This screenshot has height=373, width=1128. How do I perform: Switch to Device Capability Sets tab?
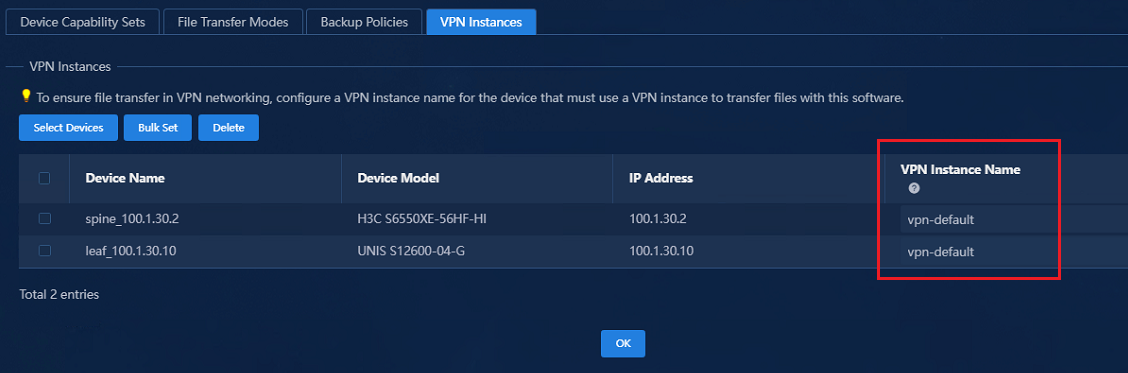pyautogui.click(x=83, y=22)
